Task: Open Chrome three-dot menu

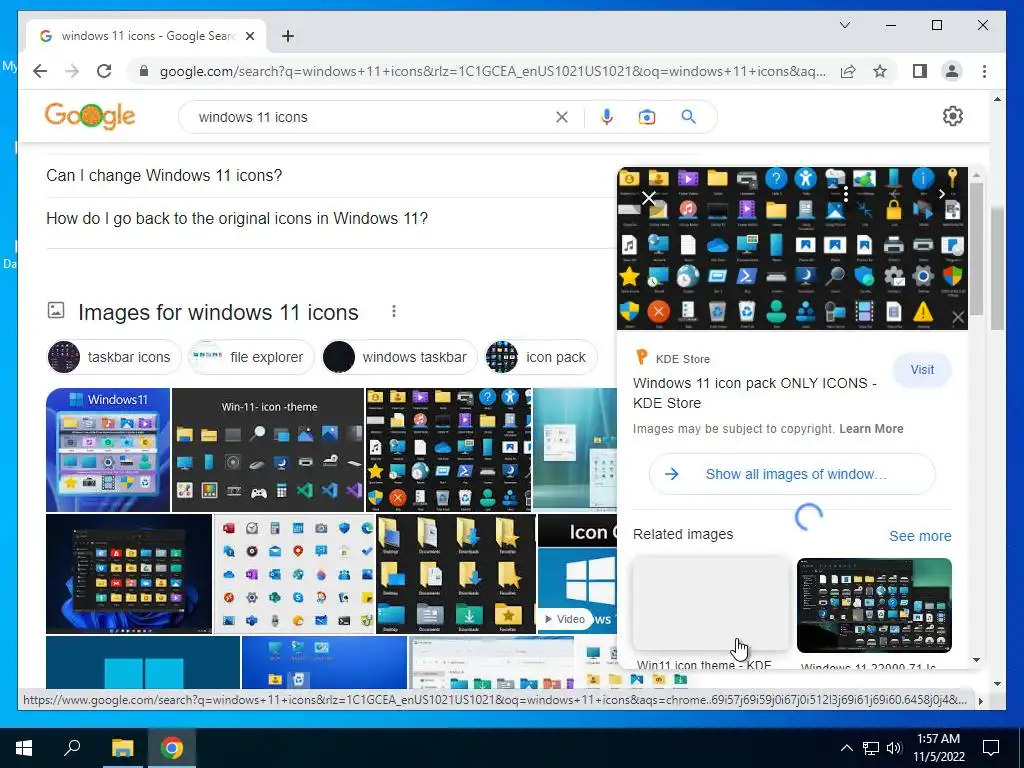Action: pos(984,71)
